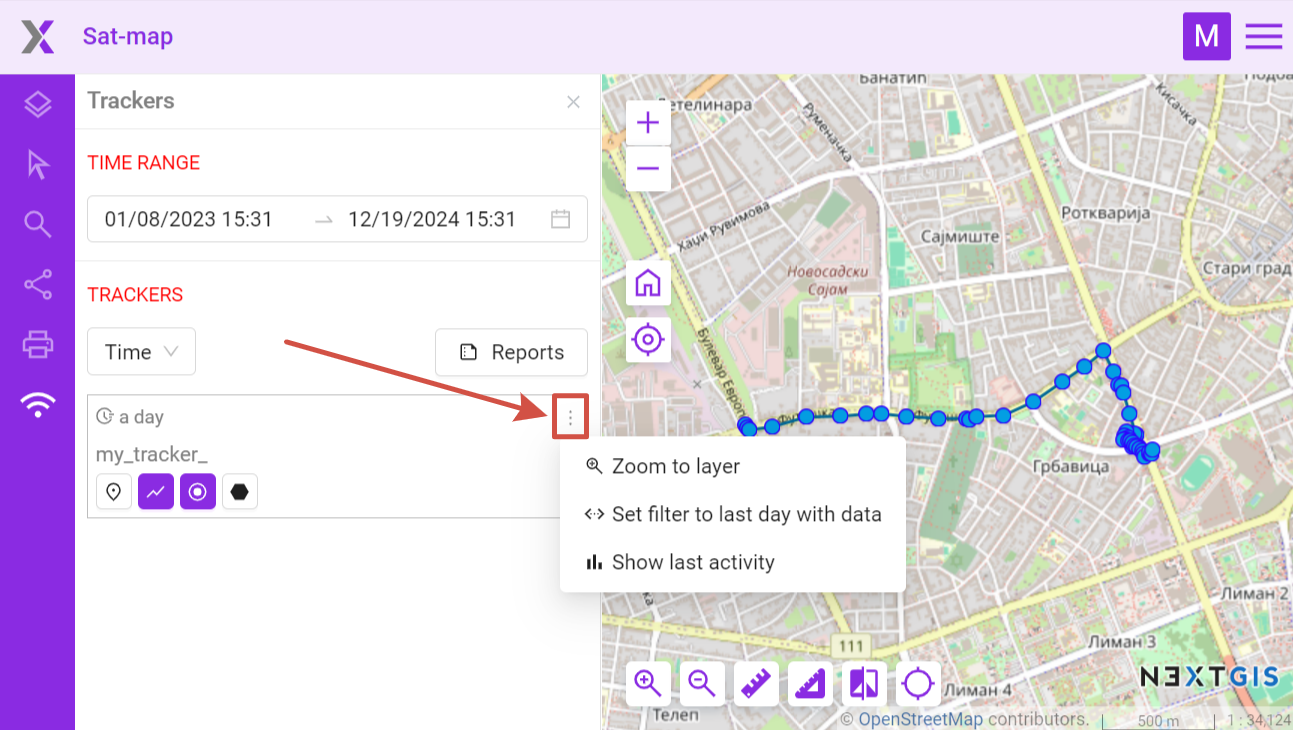Click the Sat-map title link

128,37
